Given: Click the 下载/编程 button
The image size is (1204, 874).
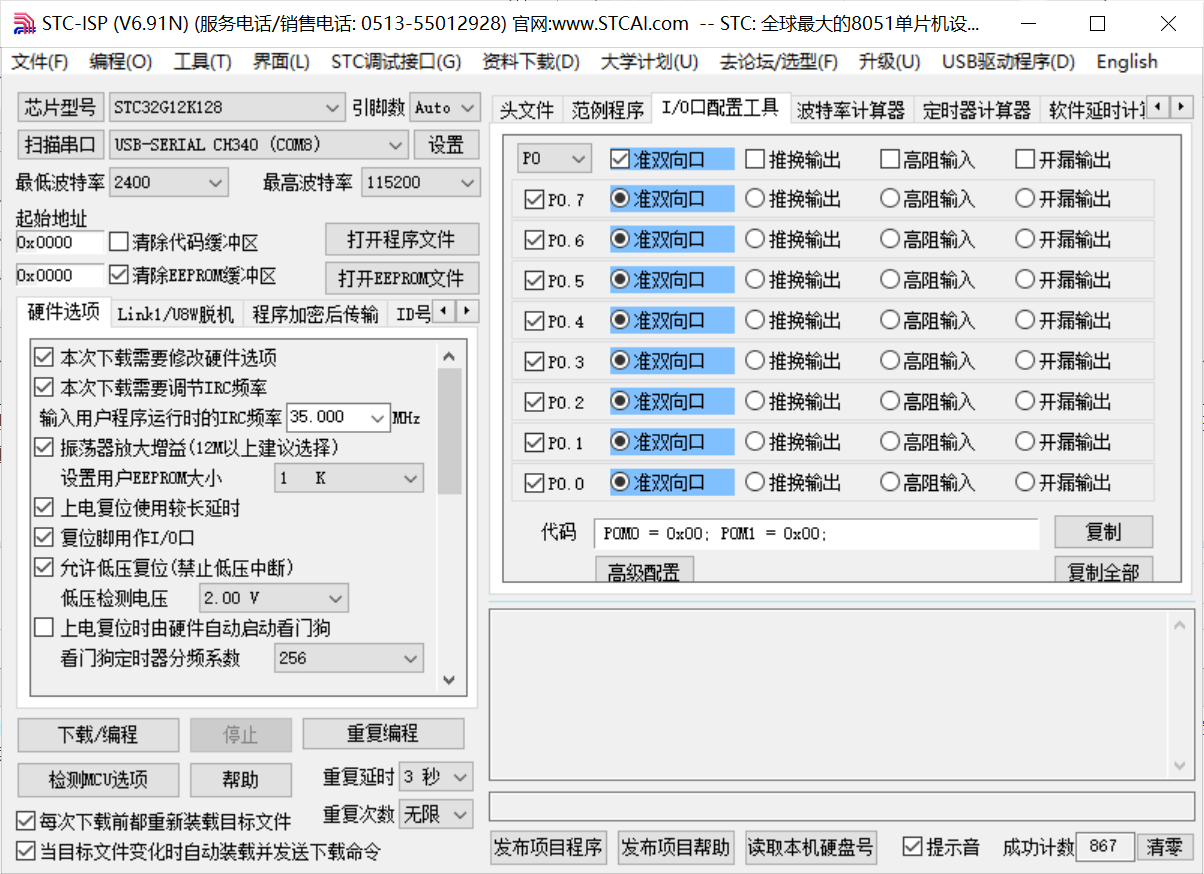Looking at the screenshot, I should 97,735.
